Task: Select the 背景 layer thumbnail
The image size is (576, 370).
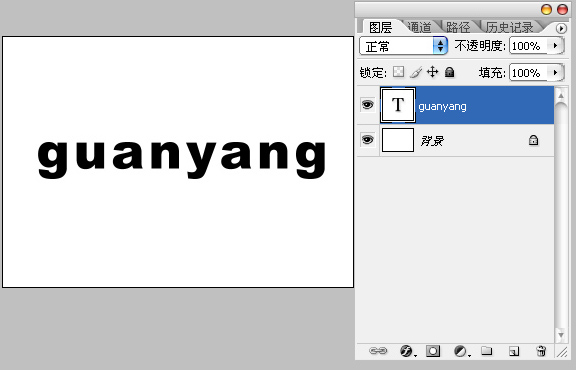Action: pos(398,140)
